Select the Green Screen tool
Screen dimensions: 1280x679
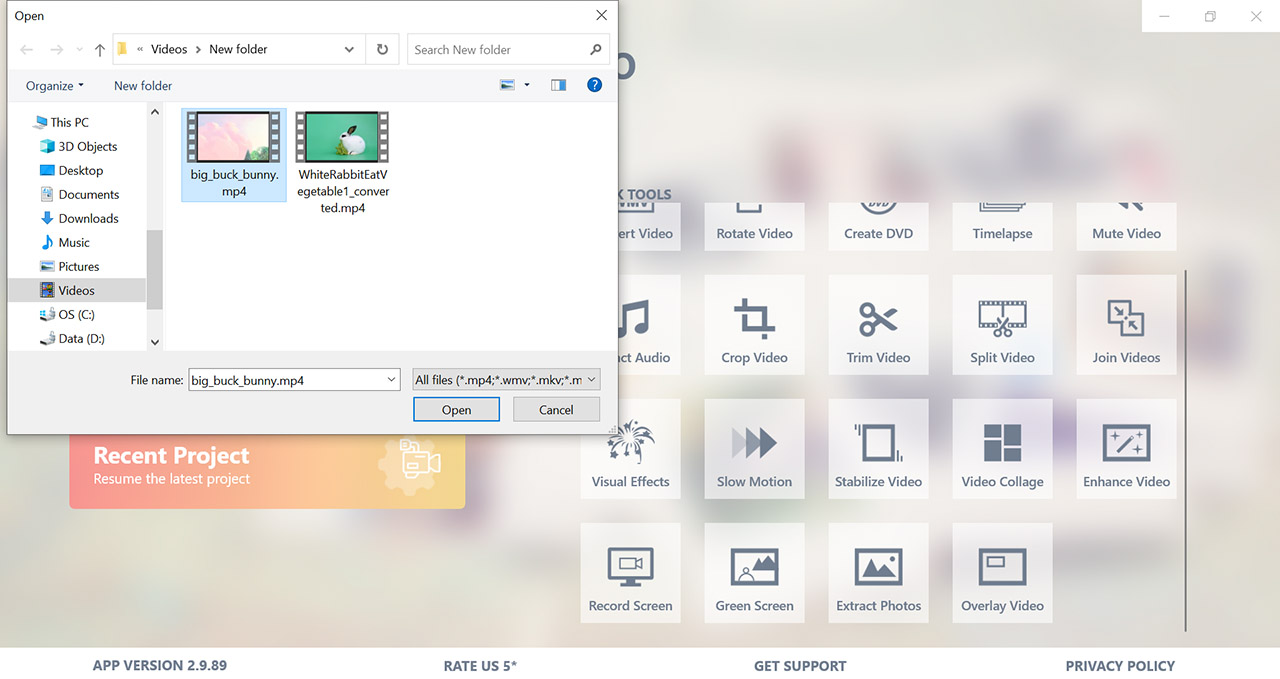[754, 572]
